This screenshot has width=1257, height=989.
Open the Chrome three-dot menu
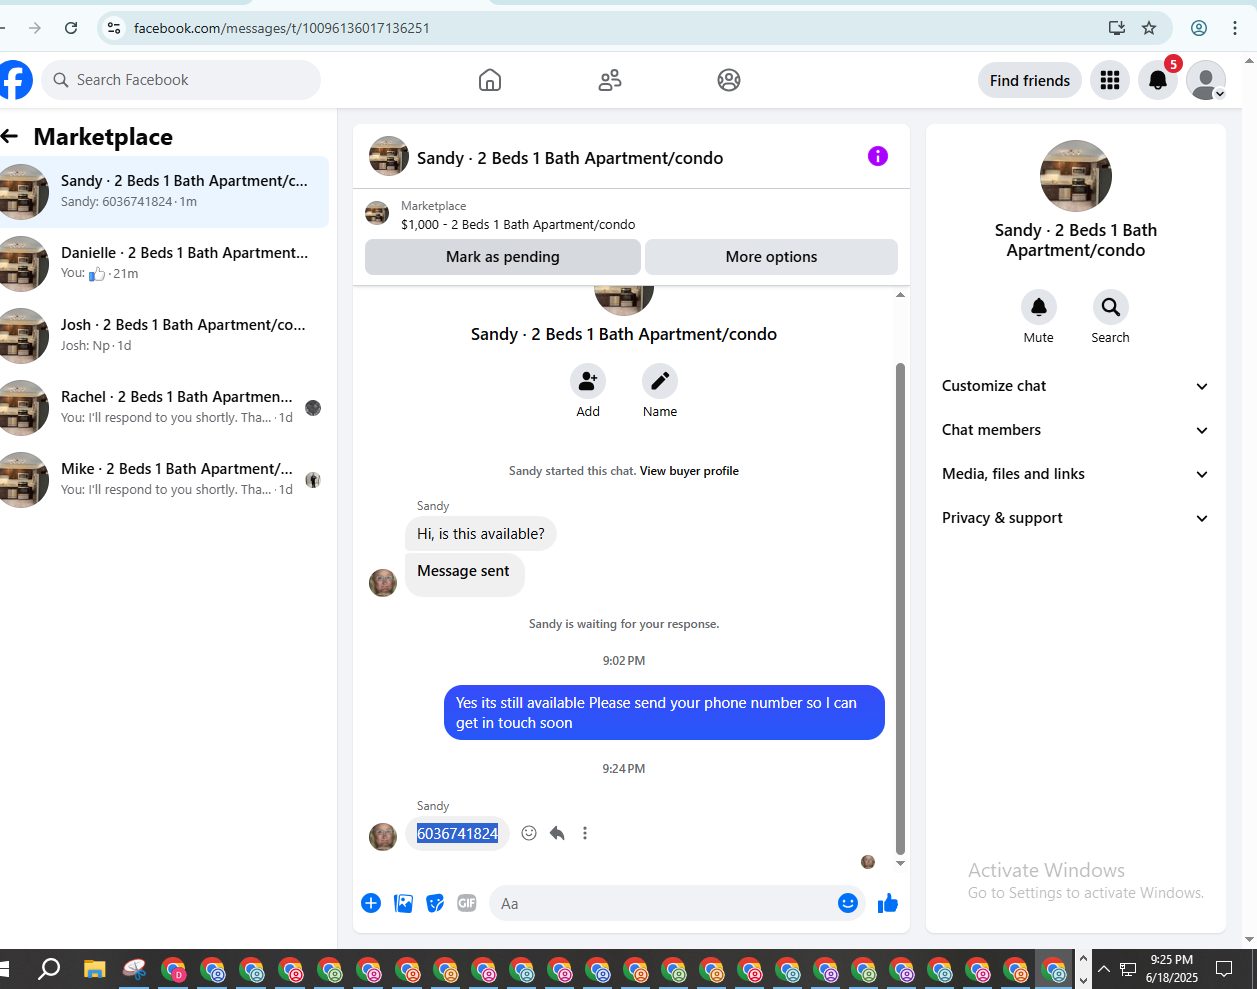tap(1235, 28)
